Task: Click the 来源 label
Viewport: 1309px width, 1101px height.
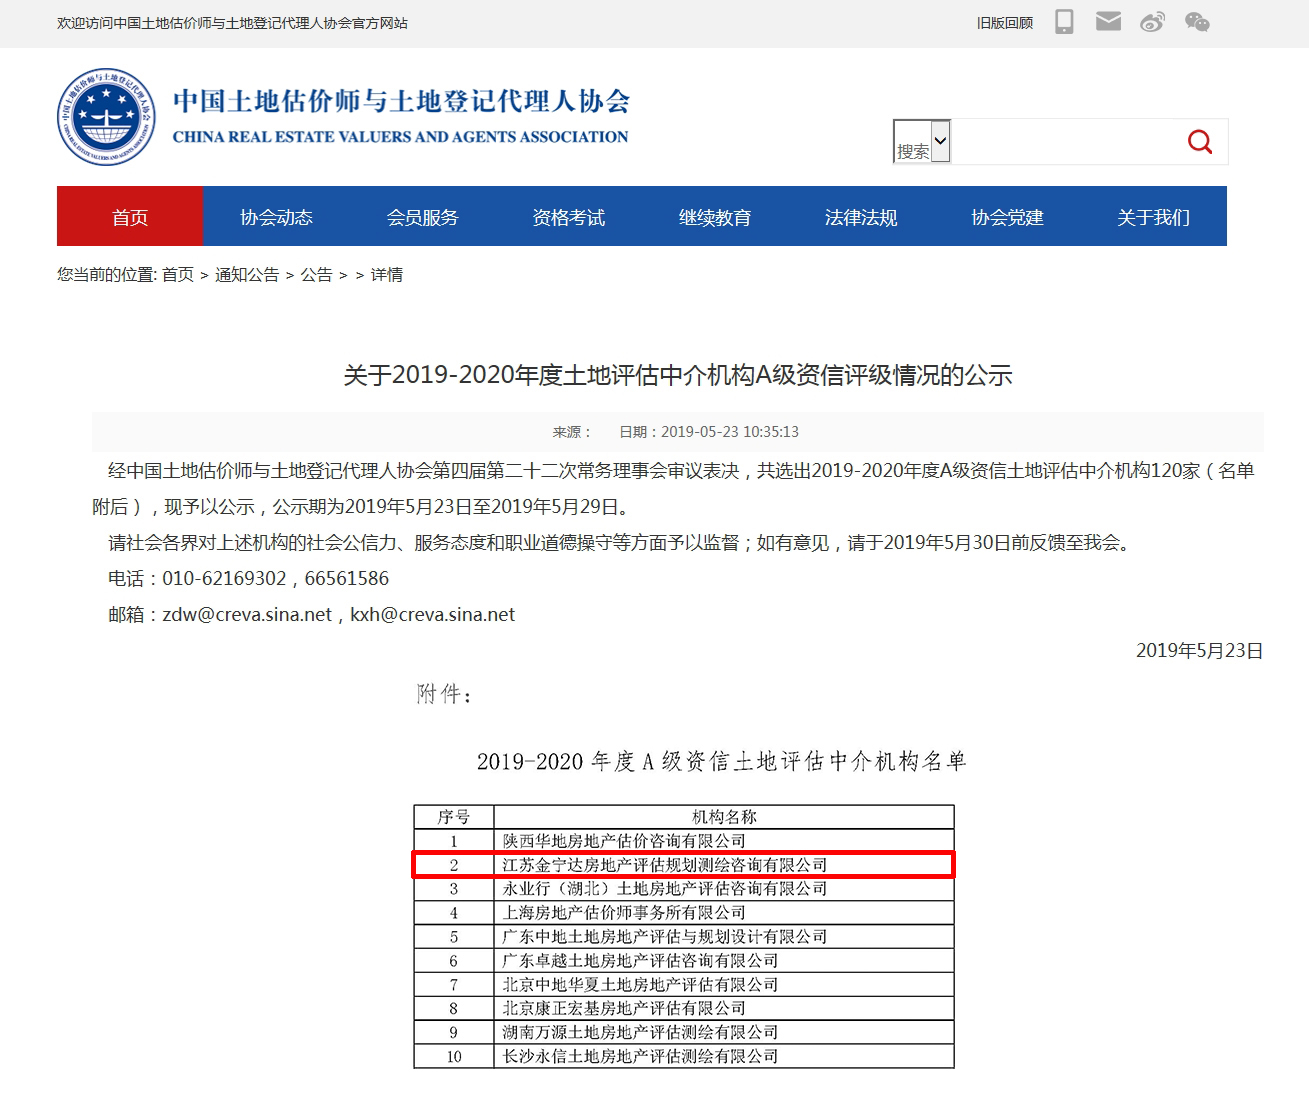Action: [x=572, y=432]
